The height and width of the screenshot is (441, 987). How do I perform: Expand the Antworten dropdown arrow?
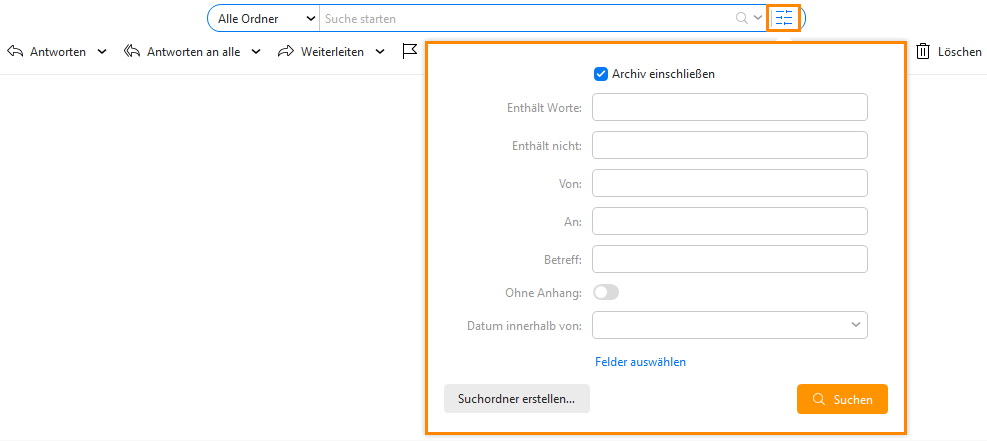tap(101, 52)
